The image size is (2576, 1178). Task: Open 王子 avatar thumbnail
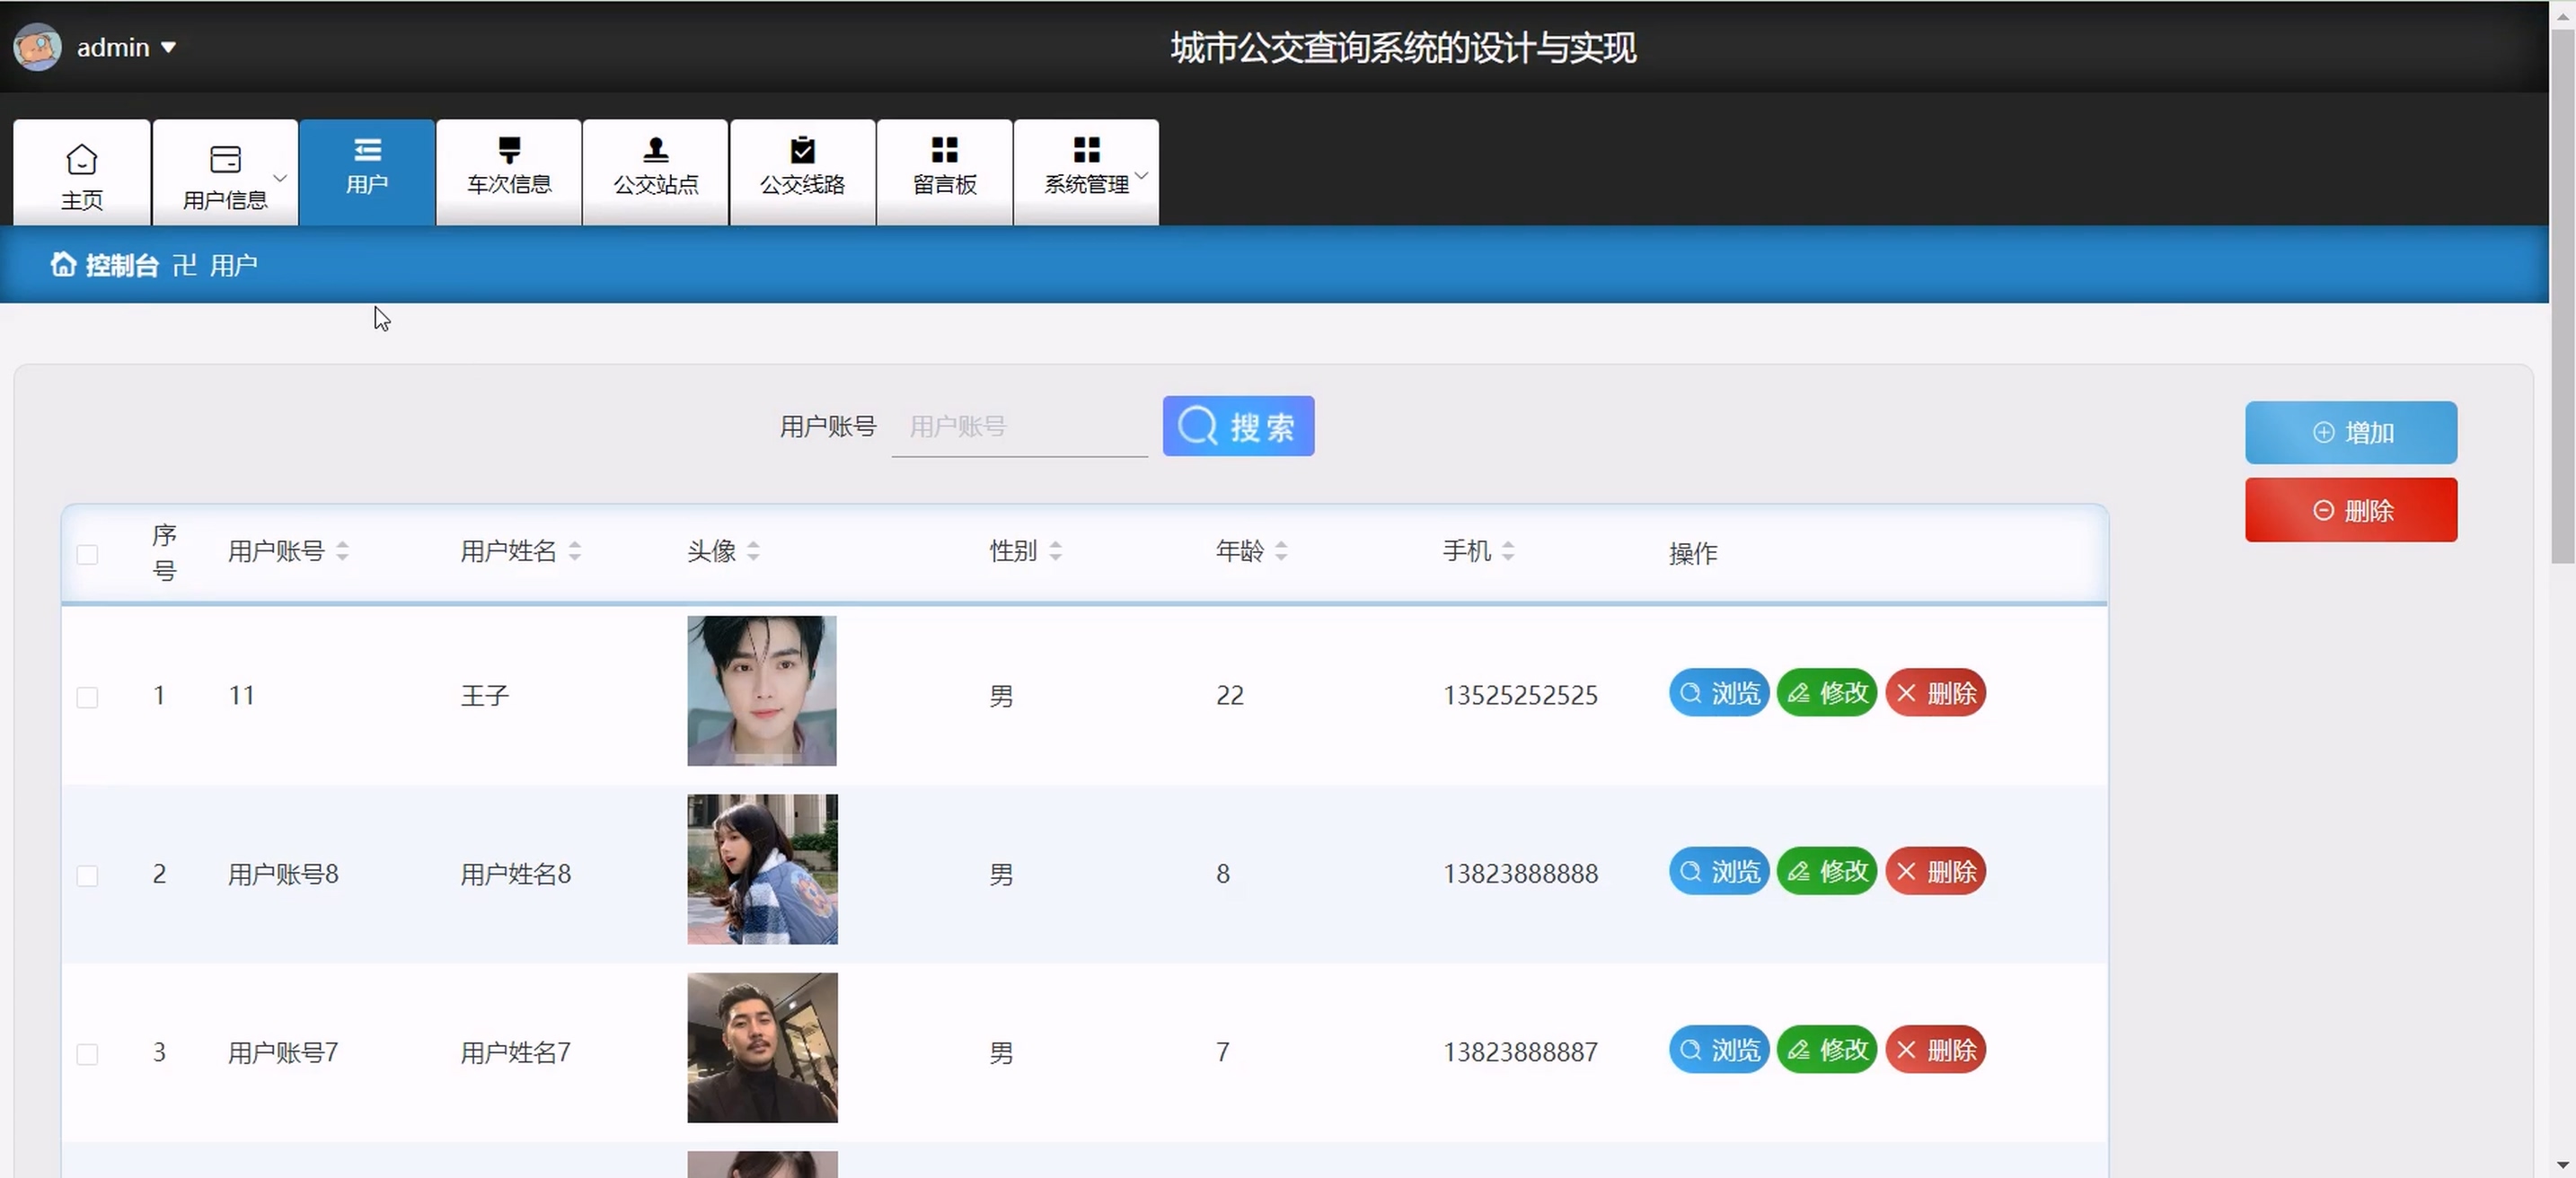click(x=762, y=691)
